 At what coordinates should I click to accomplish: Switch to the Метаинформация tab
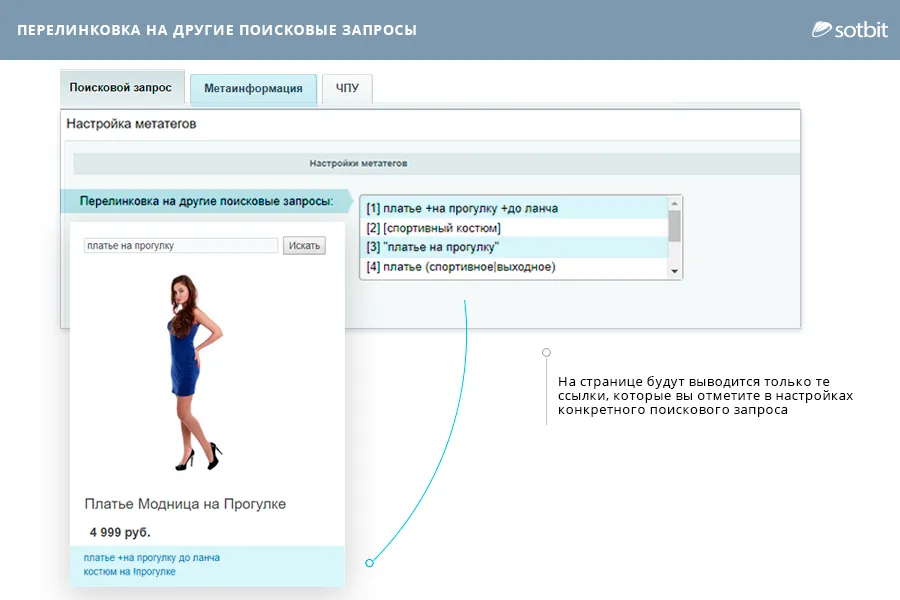pos(253,89)
